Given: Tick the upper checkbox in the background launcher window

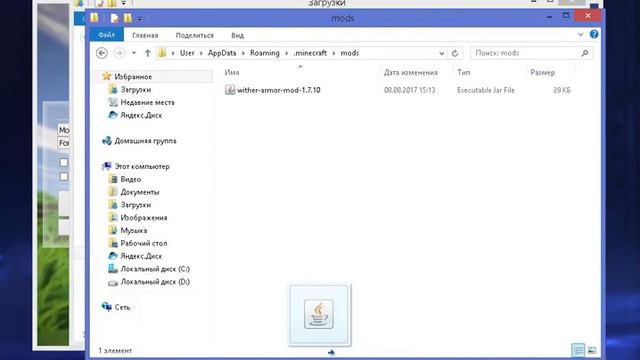Looking at the screenshot, I should coord(64,162).
